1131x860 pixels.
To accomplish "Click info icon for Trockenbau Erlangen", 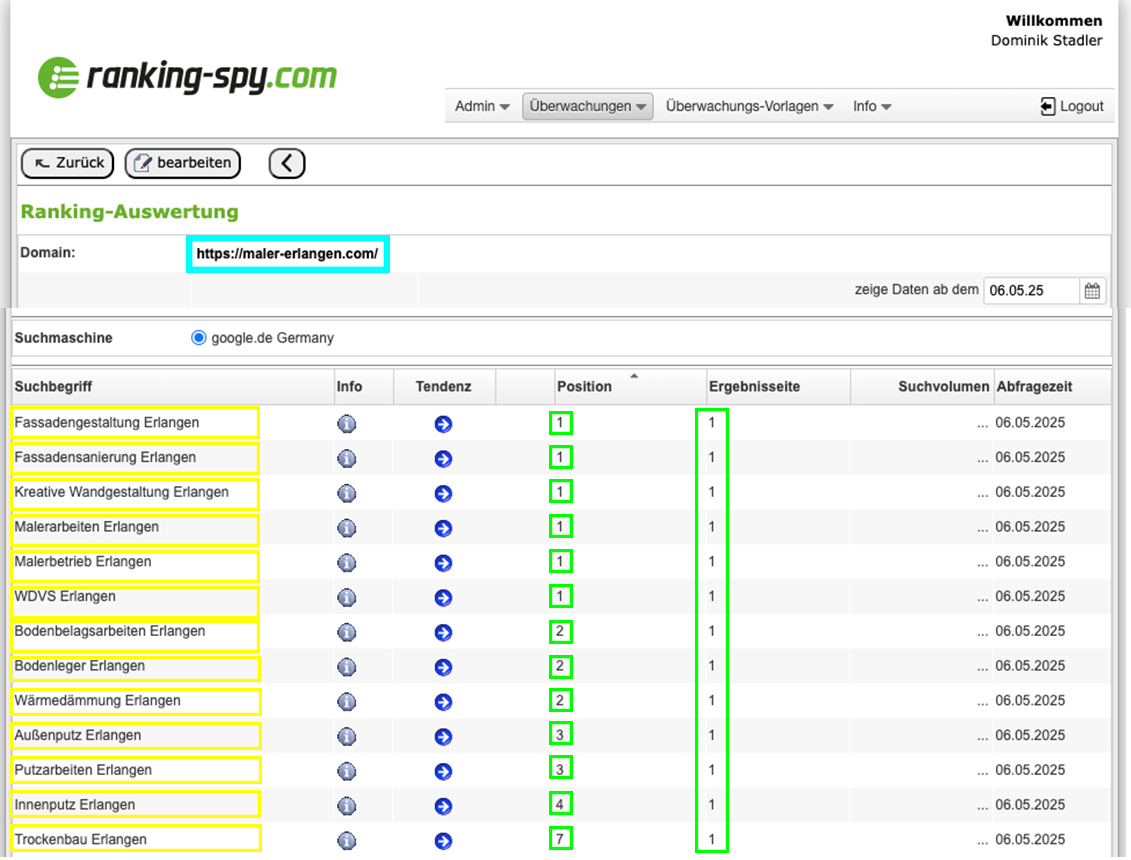I will pyautogui.click(x=347, y=841).
